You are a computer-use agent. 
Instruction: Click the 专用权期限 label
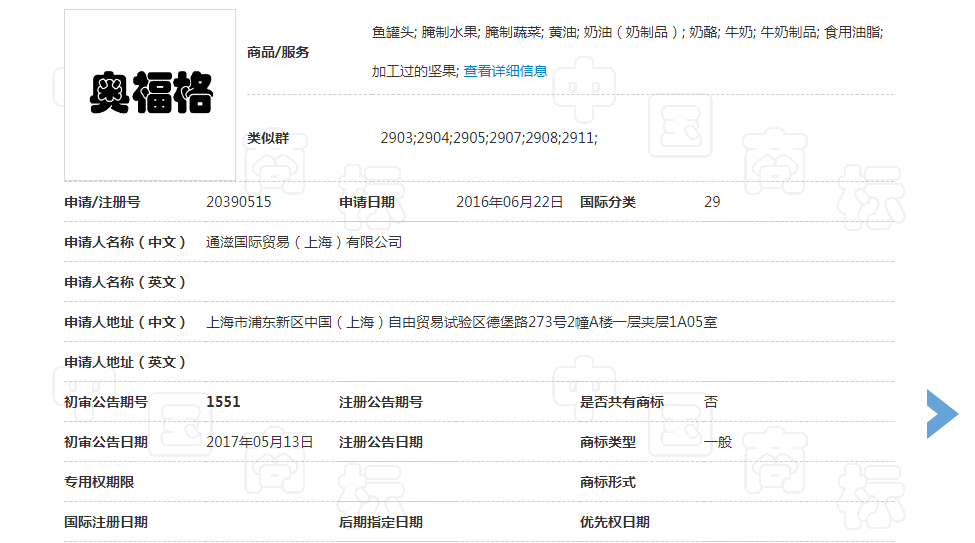coord(99,482)
